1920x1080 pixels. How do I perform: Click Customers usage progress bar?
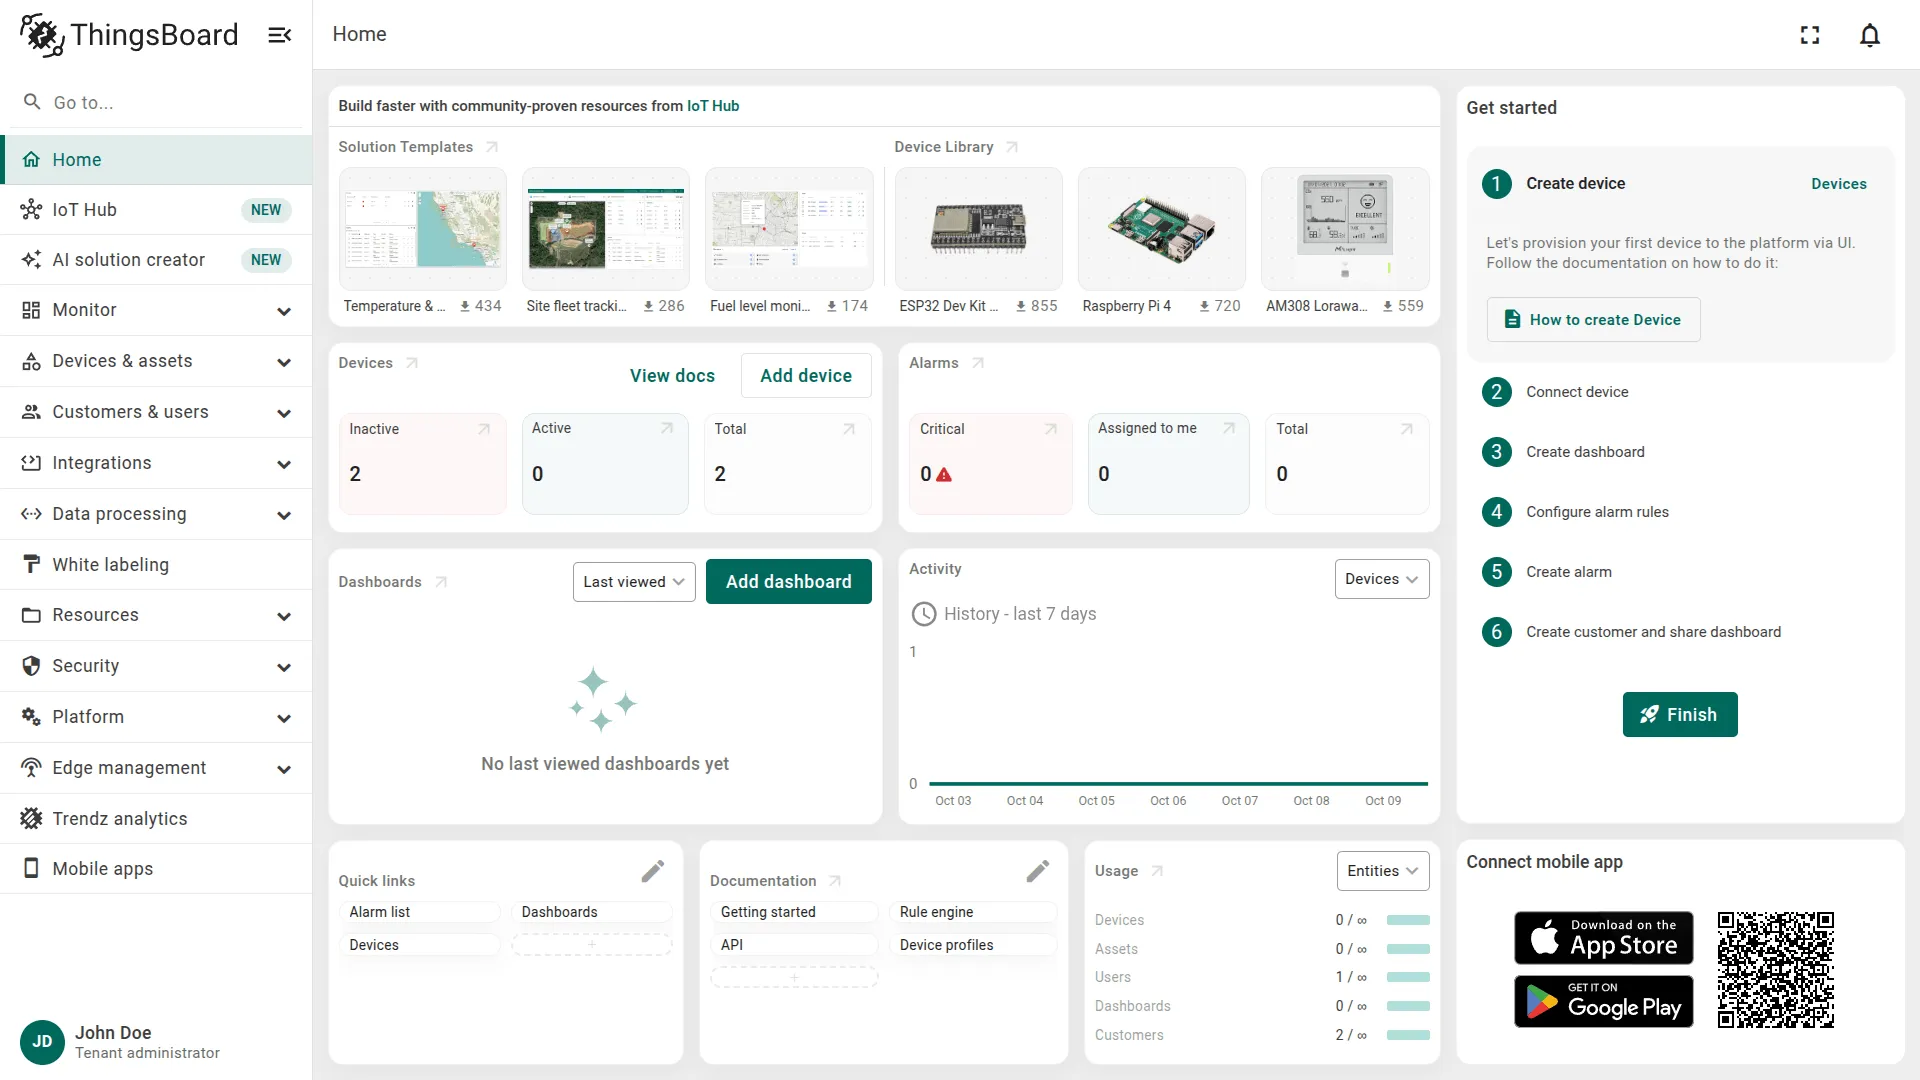[1408, 1035]
